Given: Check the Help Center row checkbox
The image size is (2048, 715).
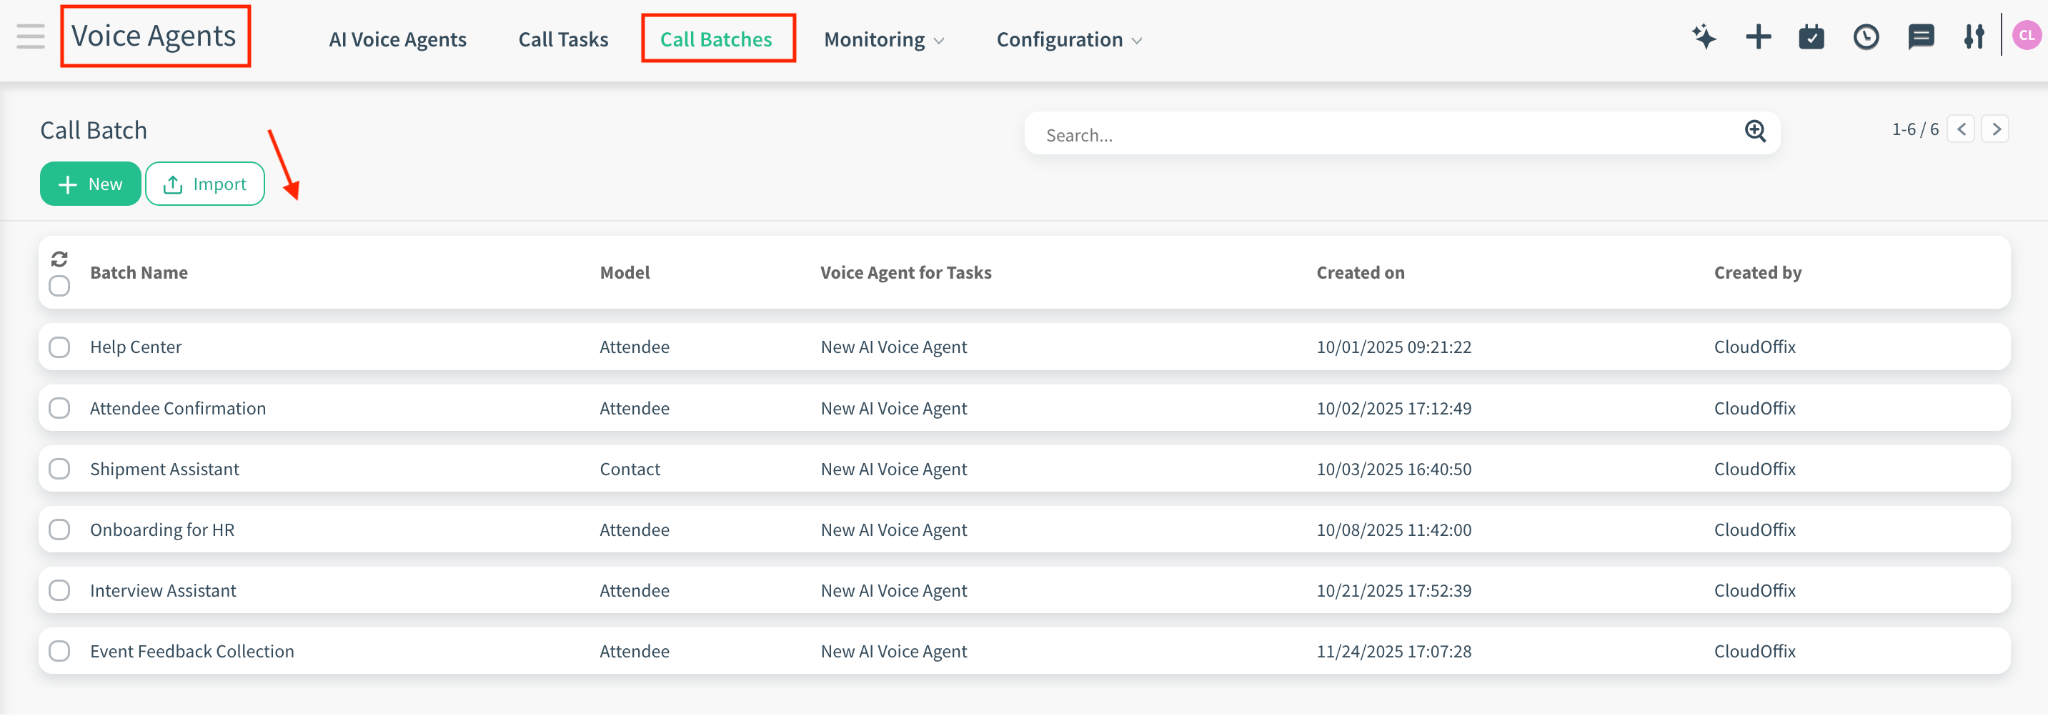Looking at the screenshot, I should (60, 347).
